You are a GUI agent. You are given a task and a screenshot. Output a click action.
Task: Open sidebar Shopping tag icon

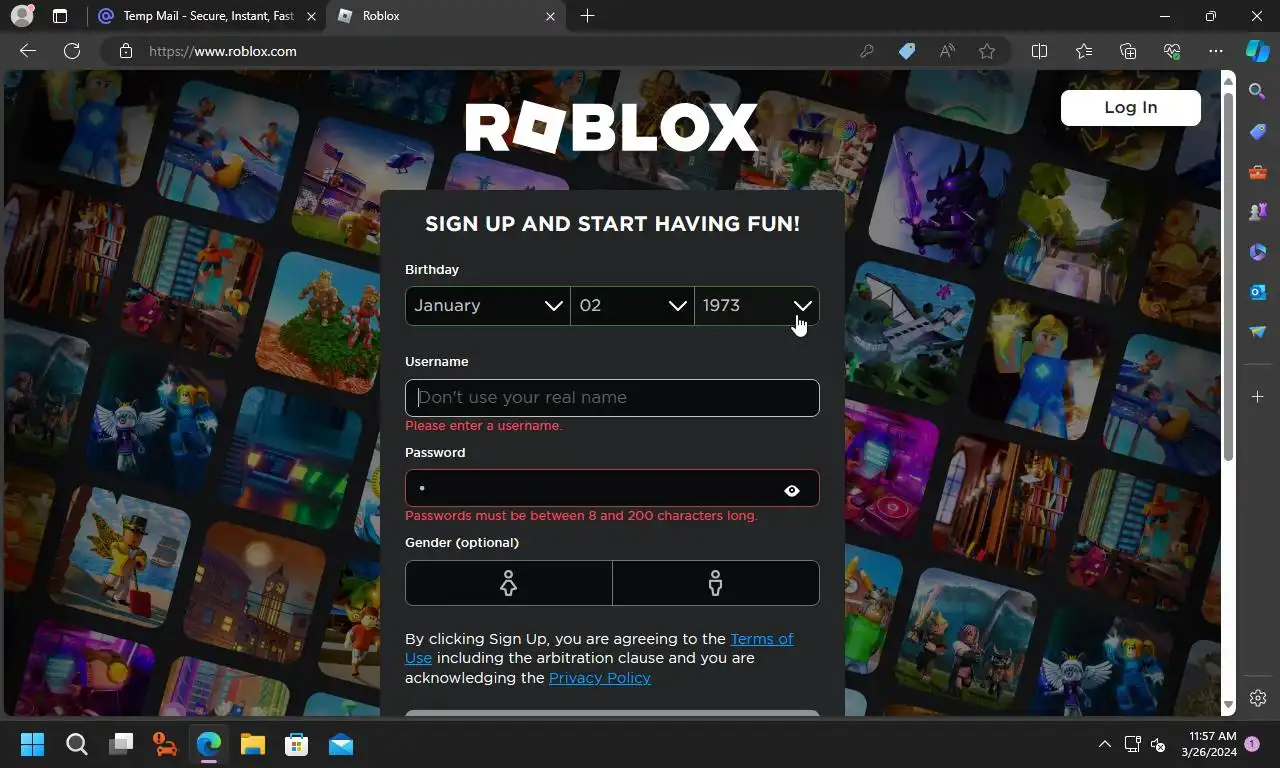point(1258,132)
